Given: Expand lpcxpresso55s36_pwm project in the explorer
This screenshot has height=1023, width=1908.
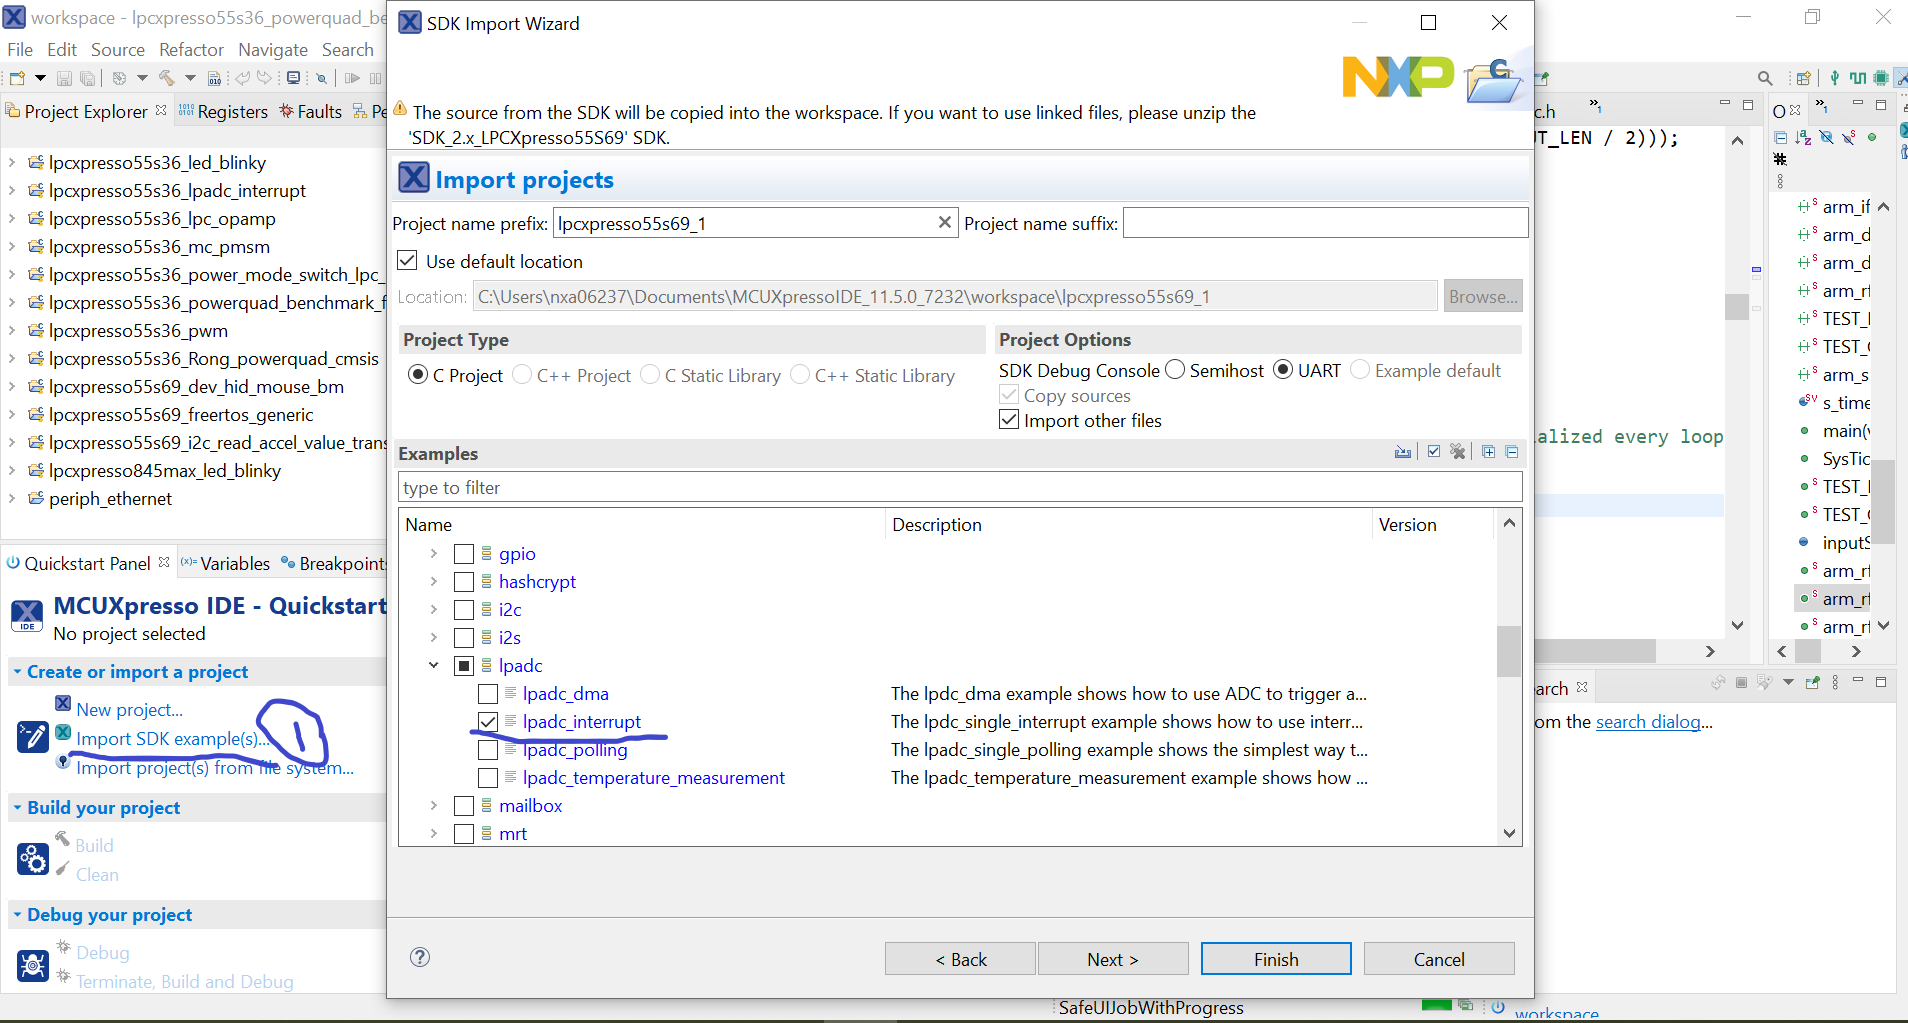Looking at the screenshot, I should click(x=11, y=330).
